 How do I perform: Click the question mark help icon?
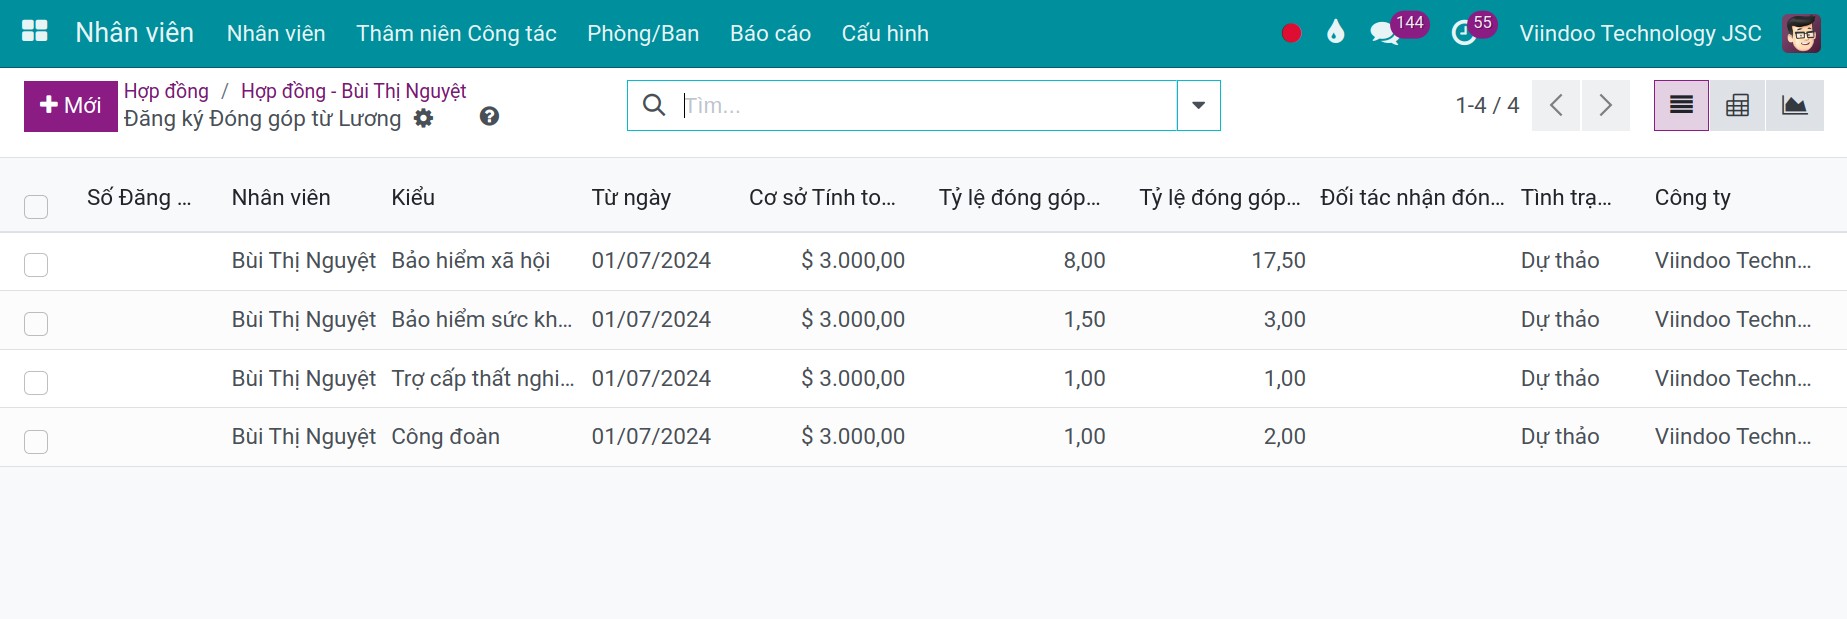[489, 117]
